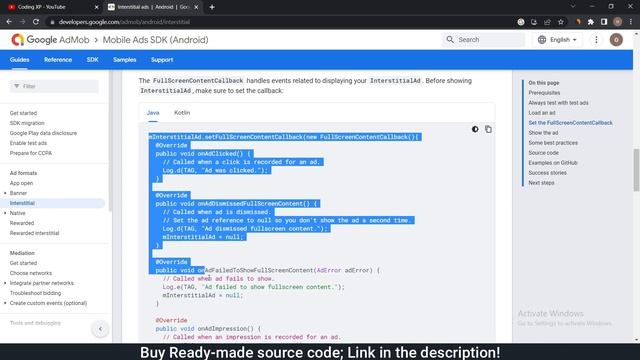Viewport: 640px width, 360px height.
Task: Switch to the Guides tab
Action: pyautogui.click(x=19, y=60)
